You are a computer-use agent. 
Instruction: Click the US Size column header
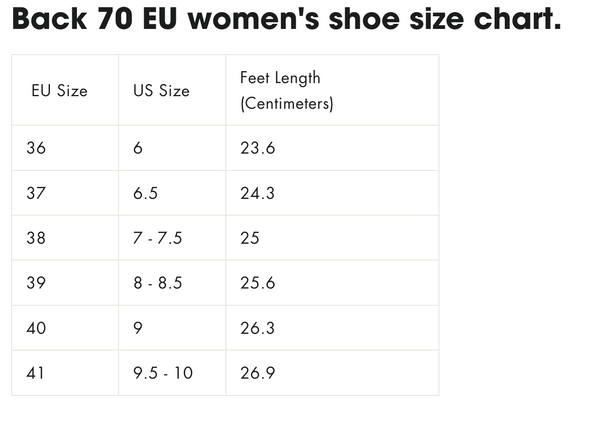point(161,91)
